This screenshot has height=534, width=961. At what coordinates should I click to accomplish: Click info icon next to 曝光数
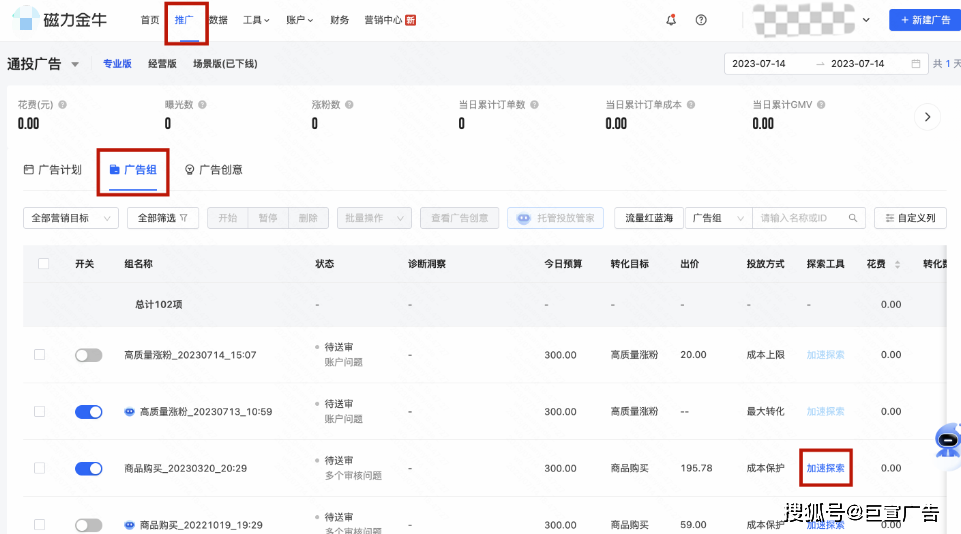pyautogui.click(x=202, y=105)
